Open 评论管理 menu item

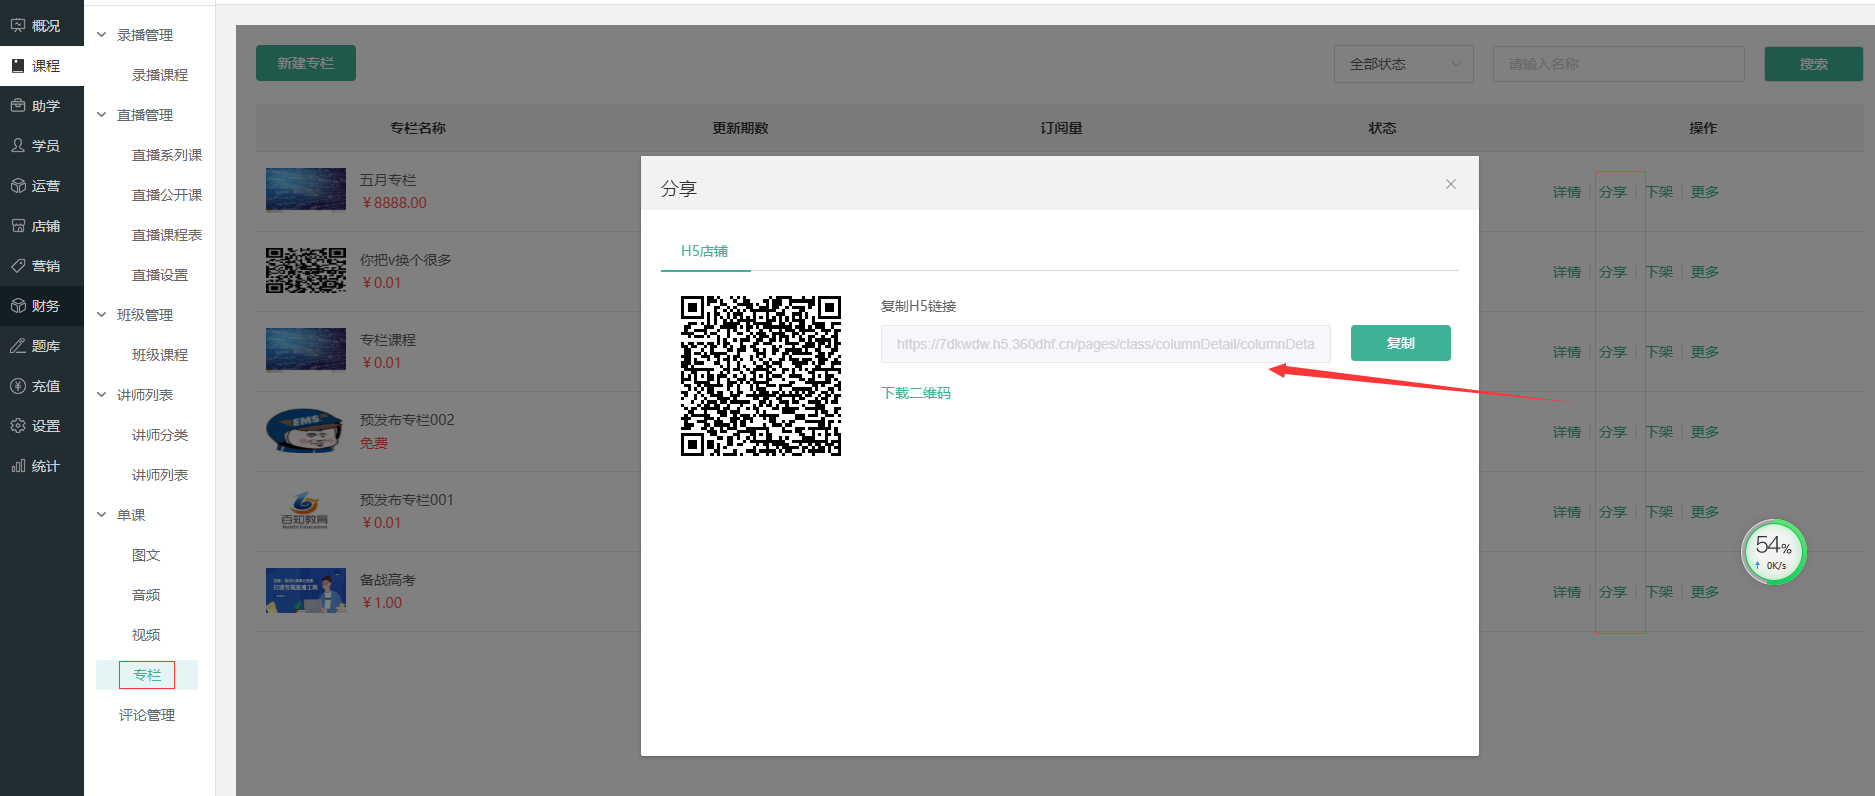(x=147, y=715)
